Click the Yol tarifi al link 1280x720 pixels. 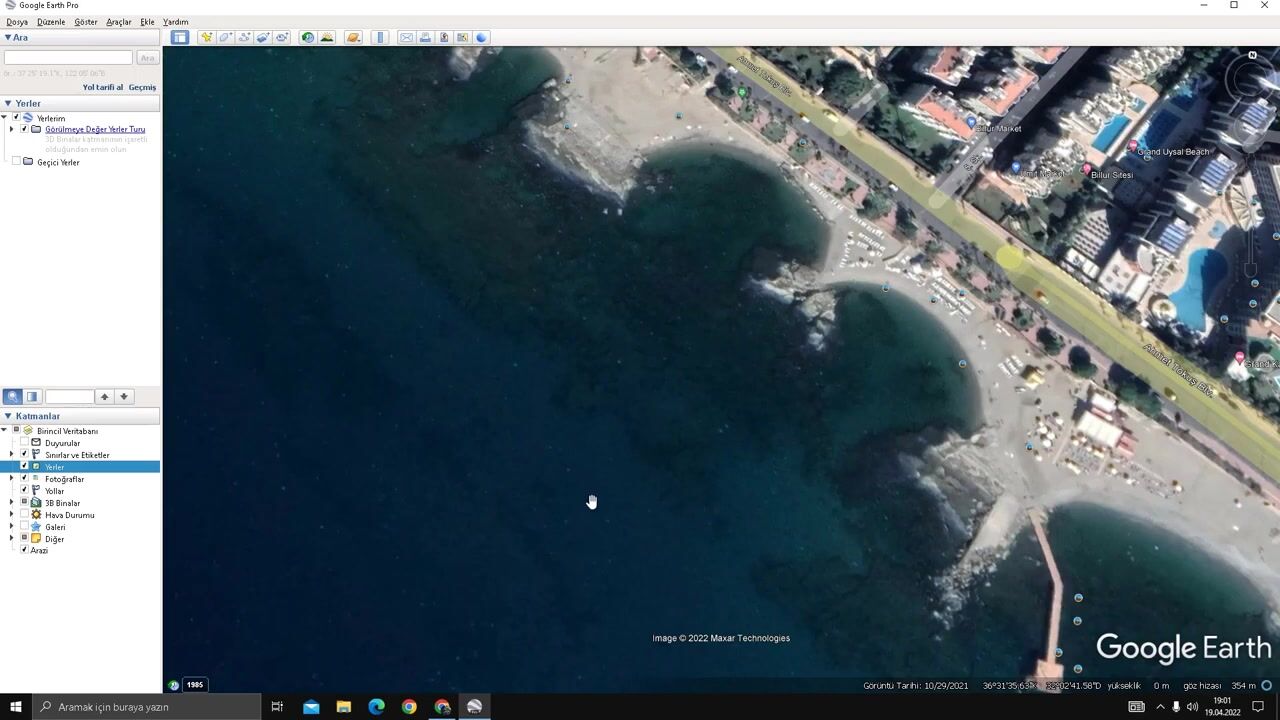pos(102,87)
